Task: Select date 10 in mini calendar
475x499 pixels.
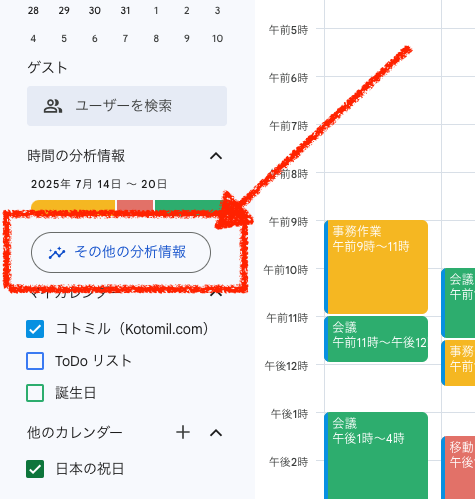Action: pos(217,39)
